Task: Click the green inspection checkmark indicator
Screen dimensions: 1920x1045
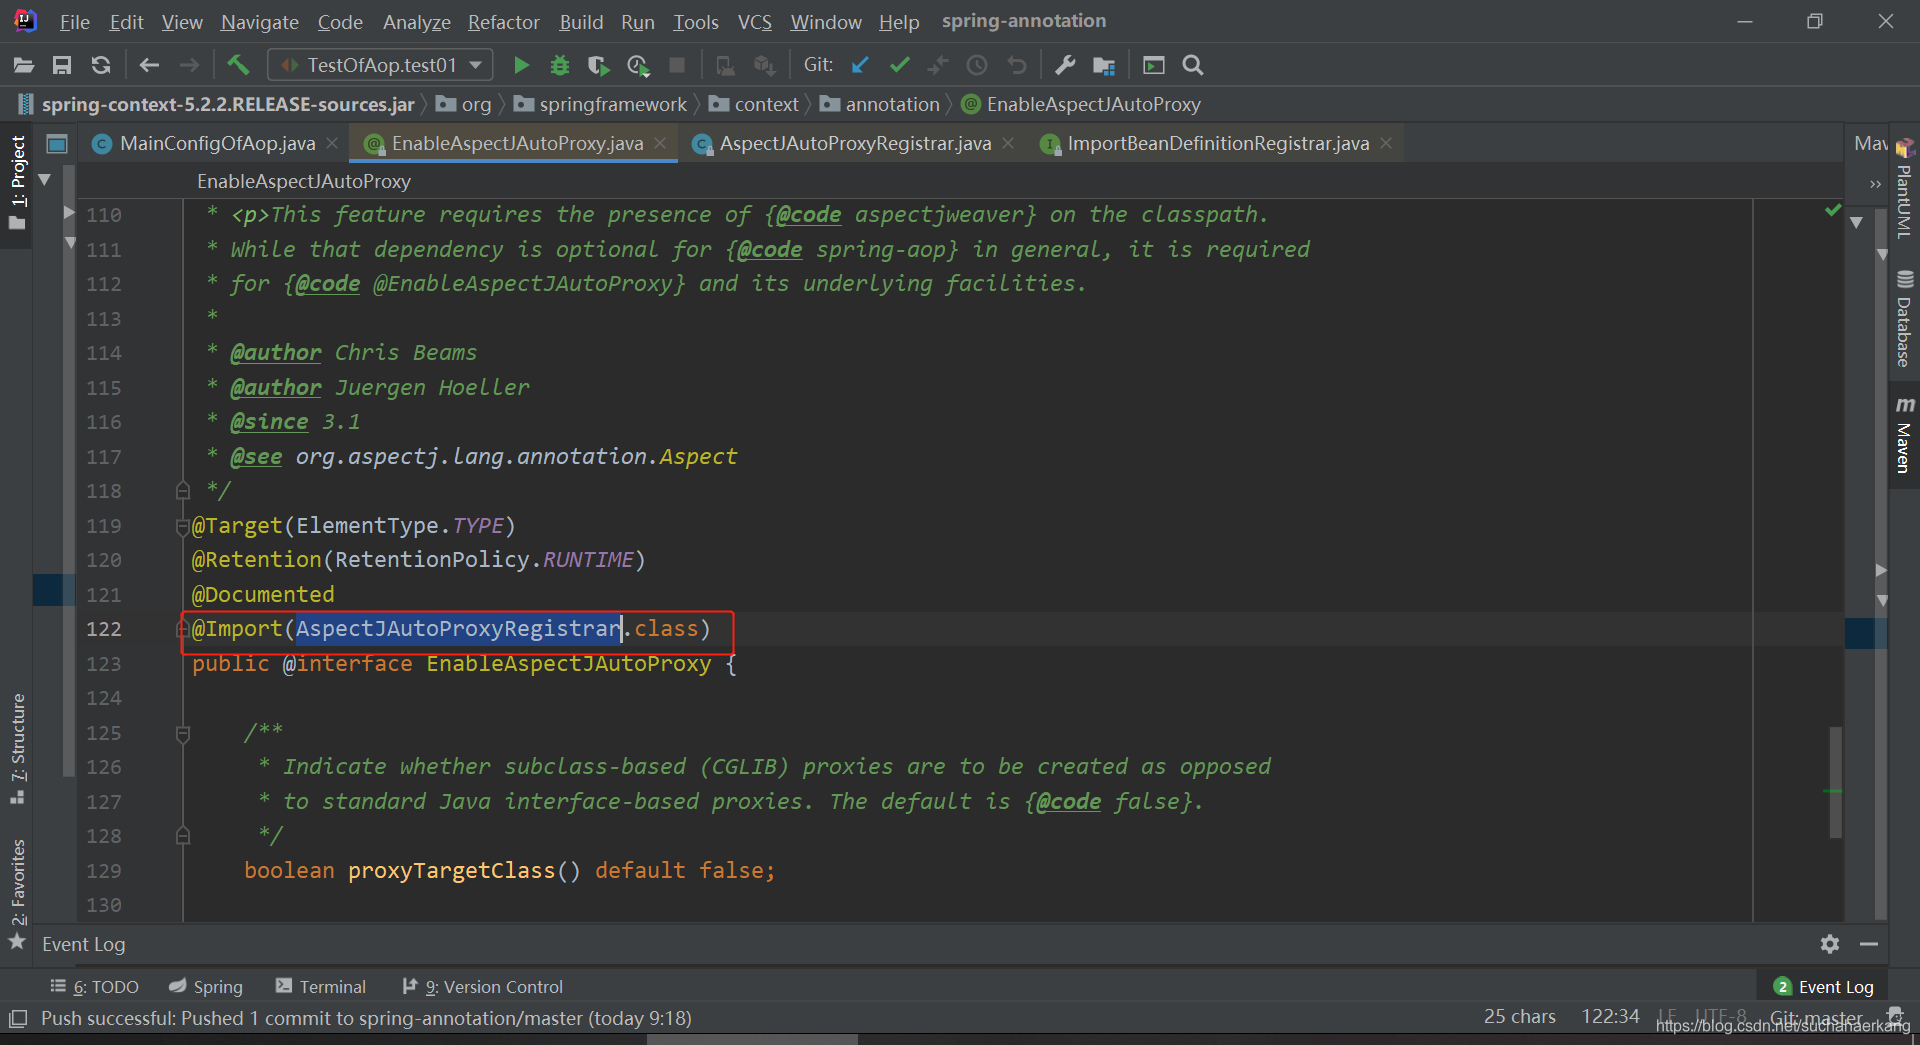Action: tap(1833, 210)
